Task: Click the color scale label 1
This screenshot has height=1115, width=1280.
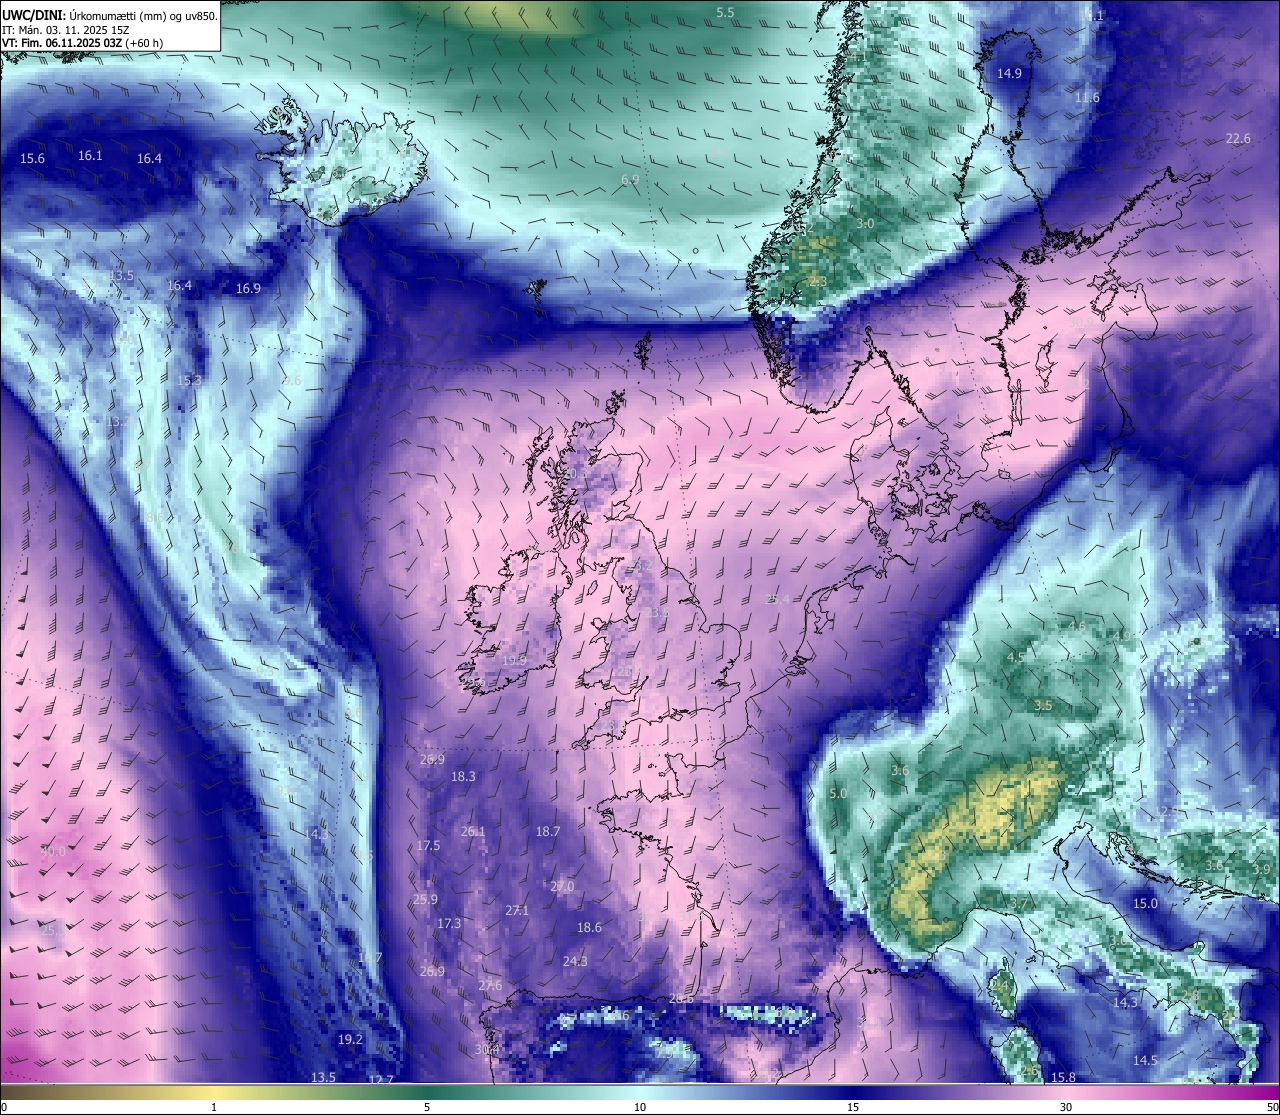Action: click(214, 1107)
